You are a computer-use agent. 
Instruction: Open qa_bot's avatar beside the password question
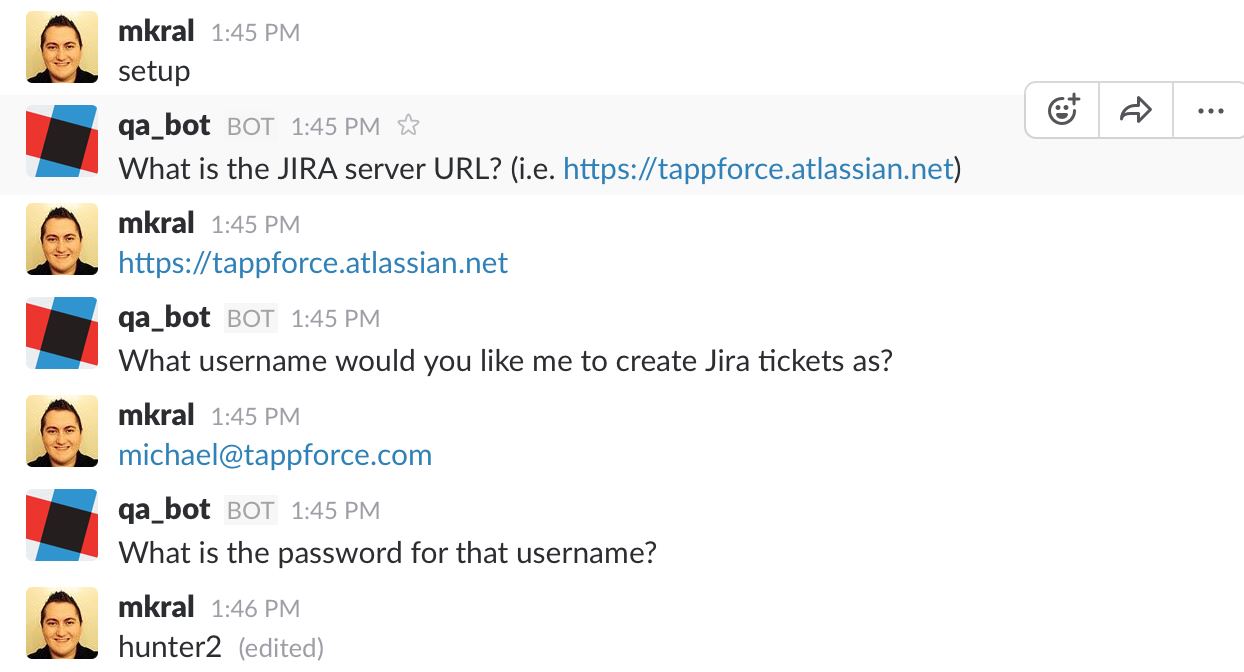(x=62, y=525)
